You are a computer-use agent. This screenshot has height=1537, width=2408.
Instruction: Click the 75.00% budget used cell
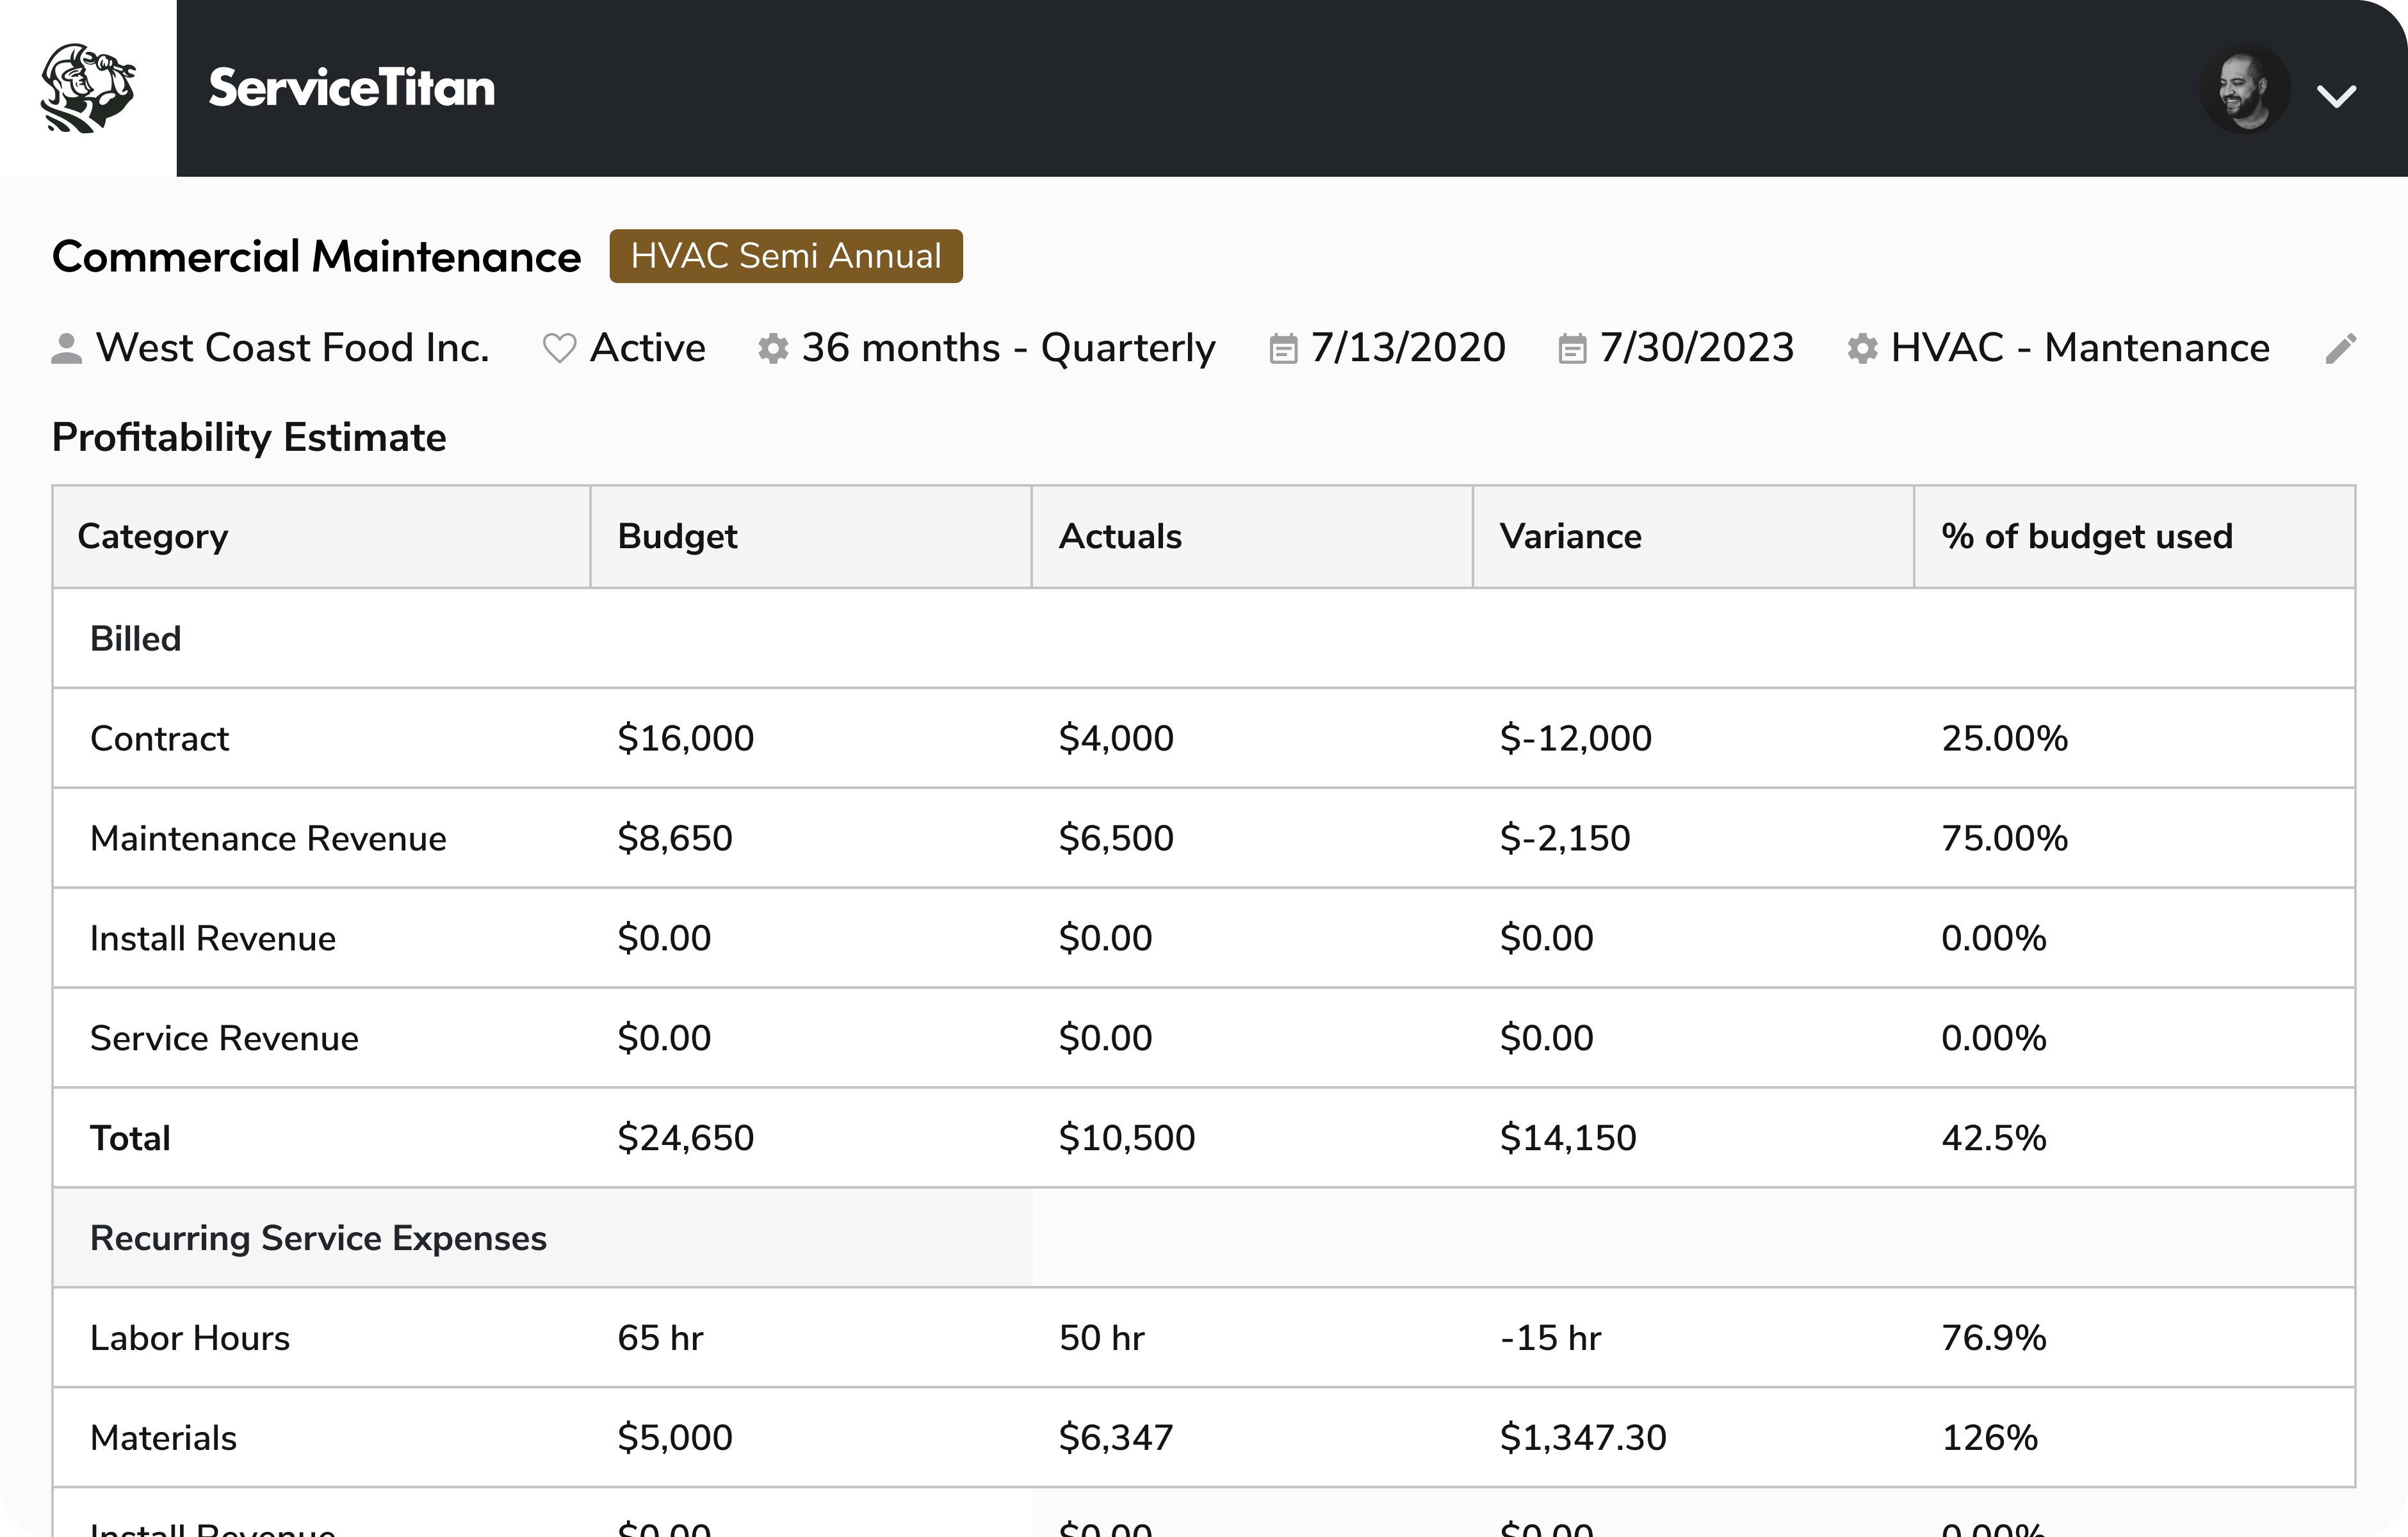pos(2004,838)
